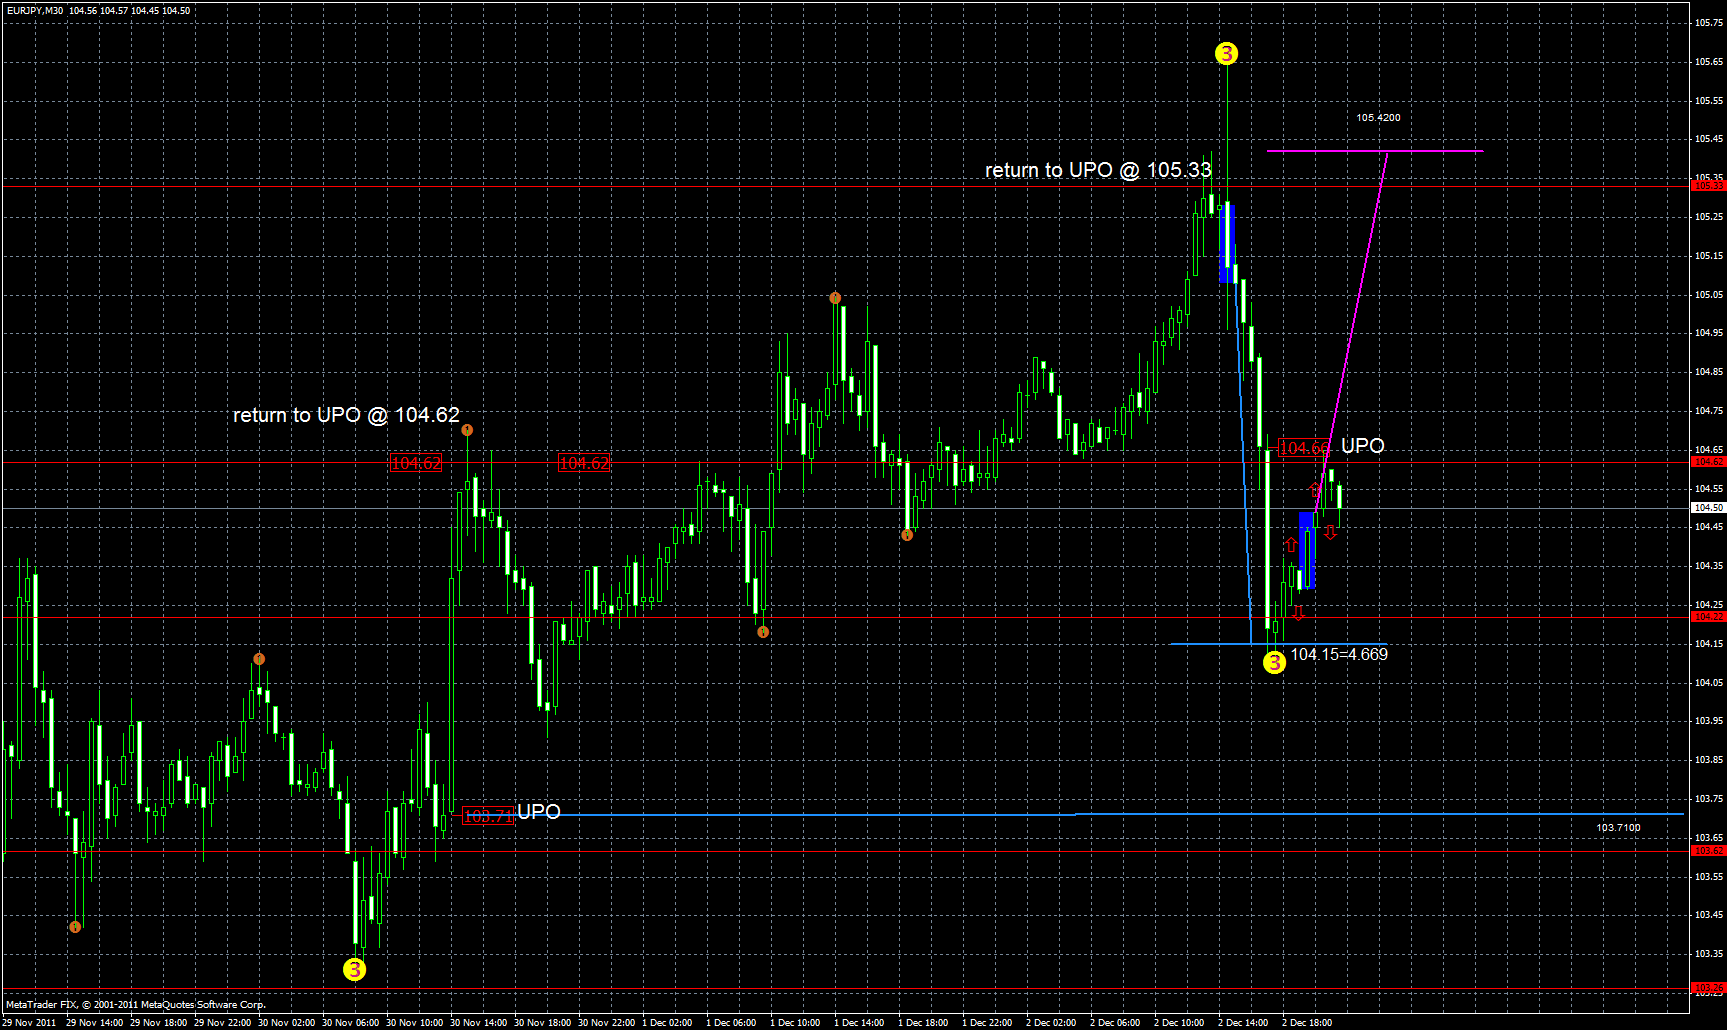1727x1030 pixels.
Task: Select the red 104.66 UPO label box
Action: (x=1305, y=447)
